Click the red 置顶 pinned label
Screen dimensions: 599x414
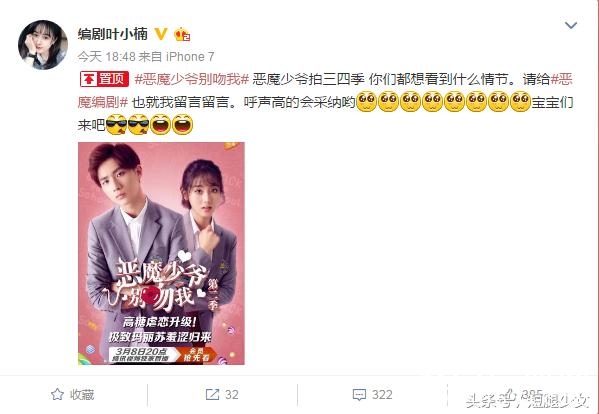click(x=104, y=79)
